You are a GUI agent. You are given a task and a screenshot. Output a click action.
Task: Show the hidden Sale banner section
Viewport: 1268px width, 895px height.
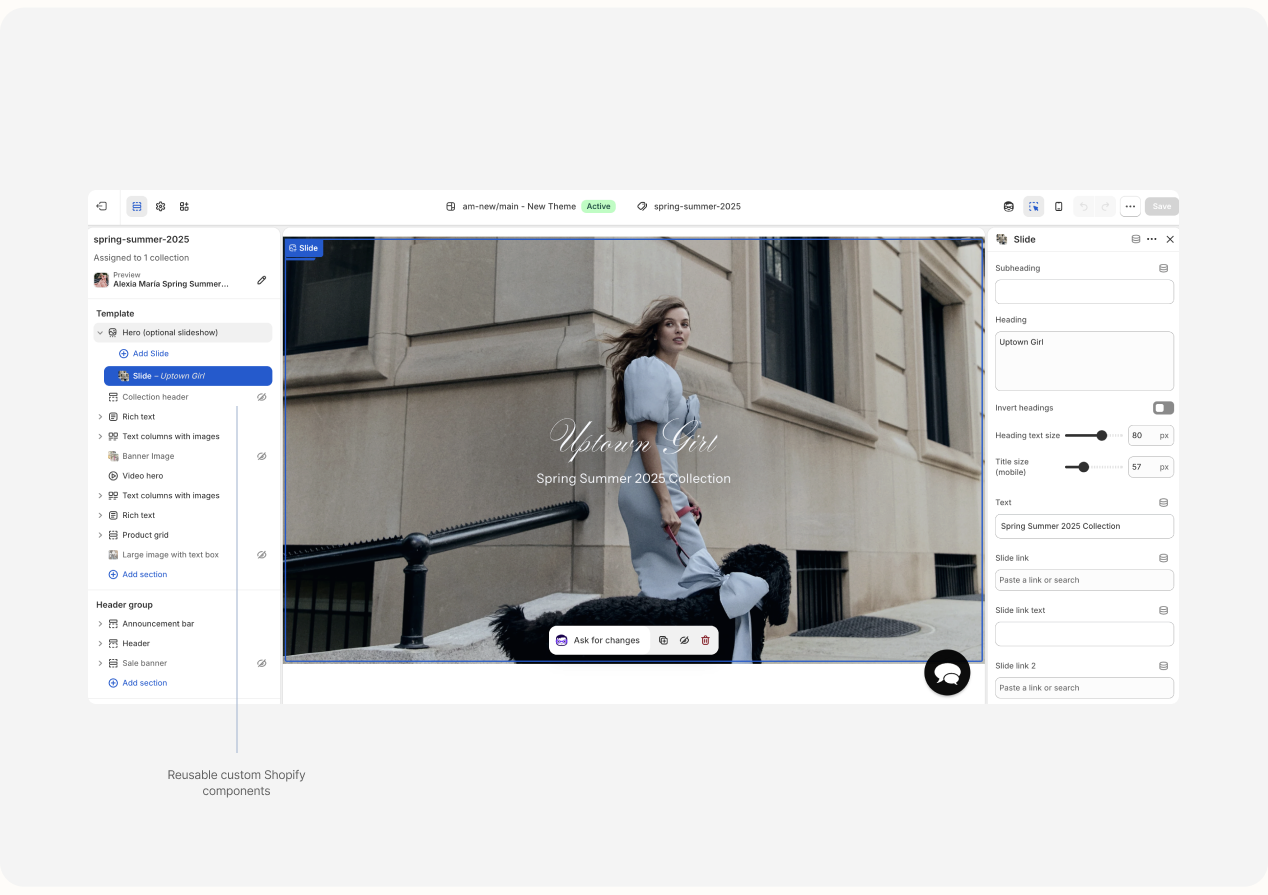coord(262,663)
